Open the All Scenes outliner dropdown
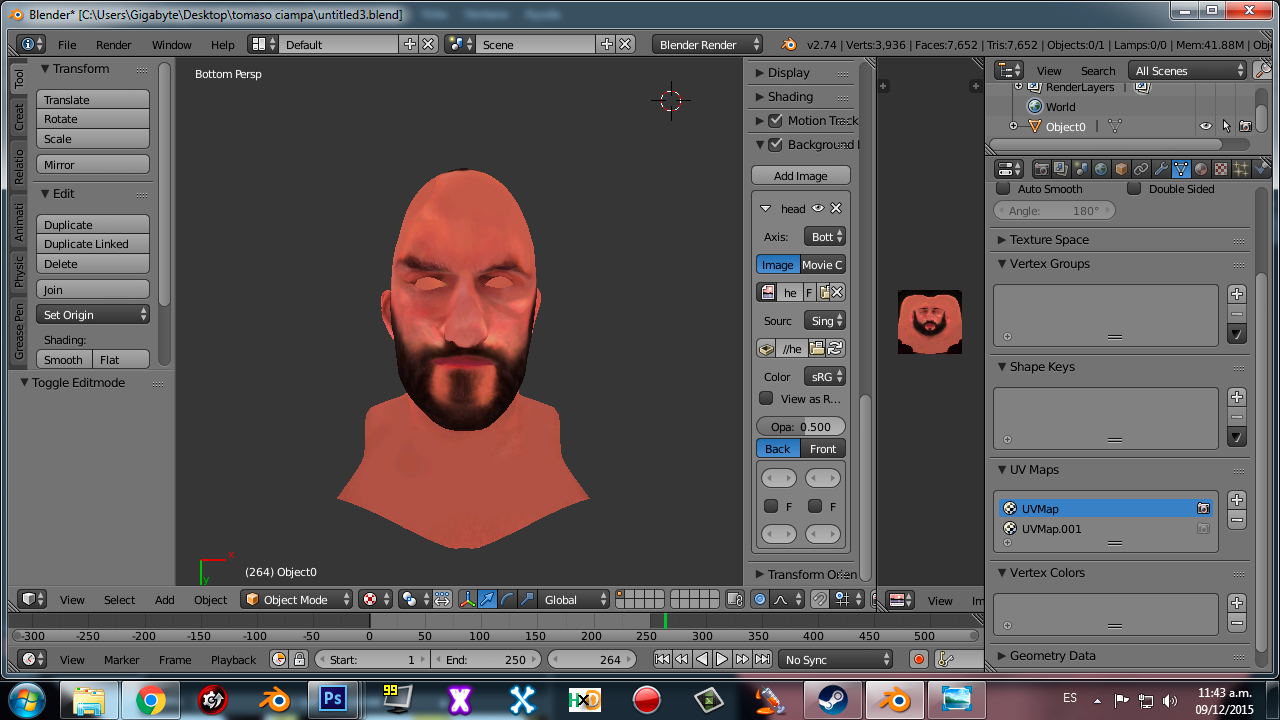The width and height of the screenshot is (1280, 720). [1187, 70]
